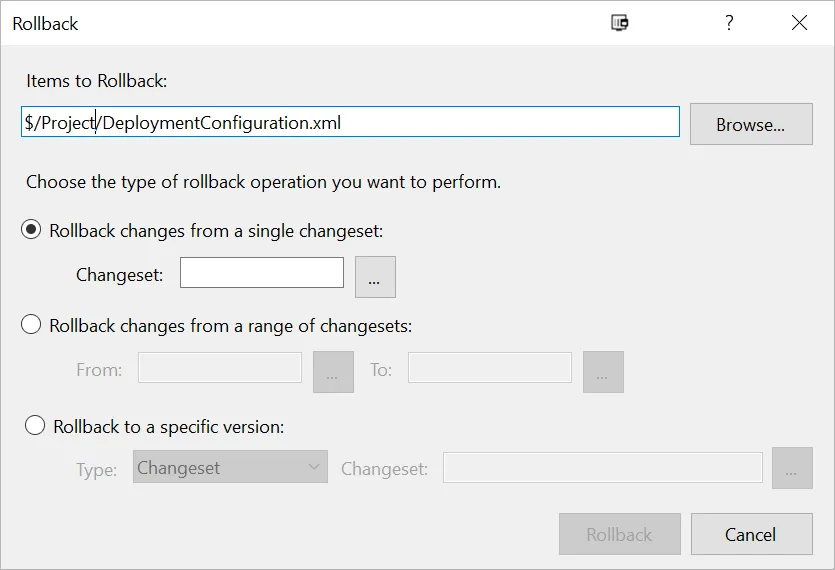Click ellipsis button next to To field
Screen dimensions: 835x570
(603, 372)
